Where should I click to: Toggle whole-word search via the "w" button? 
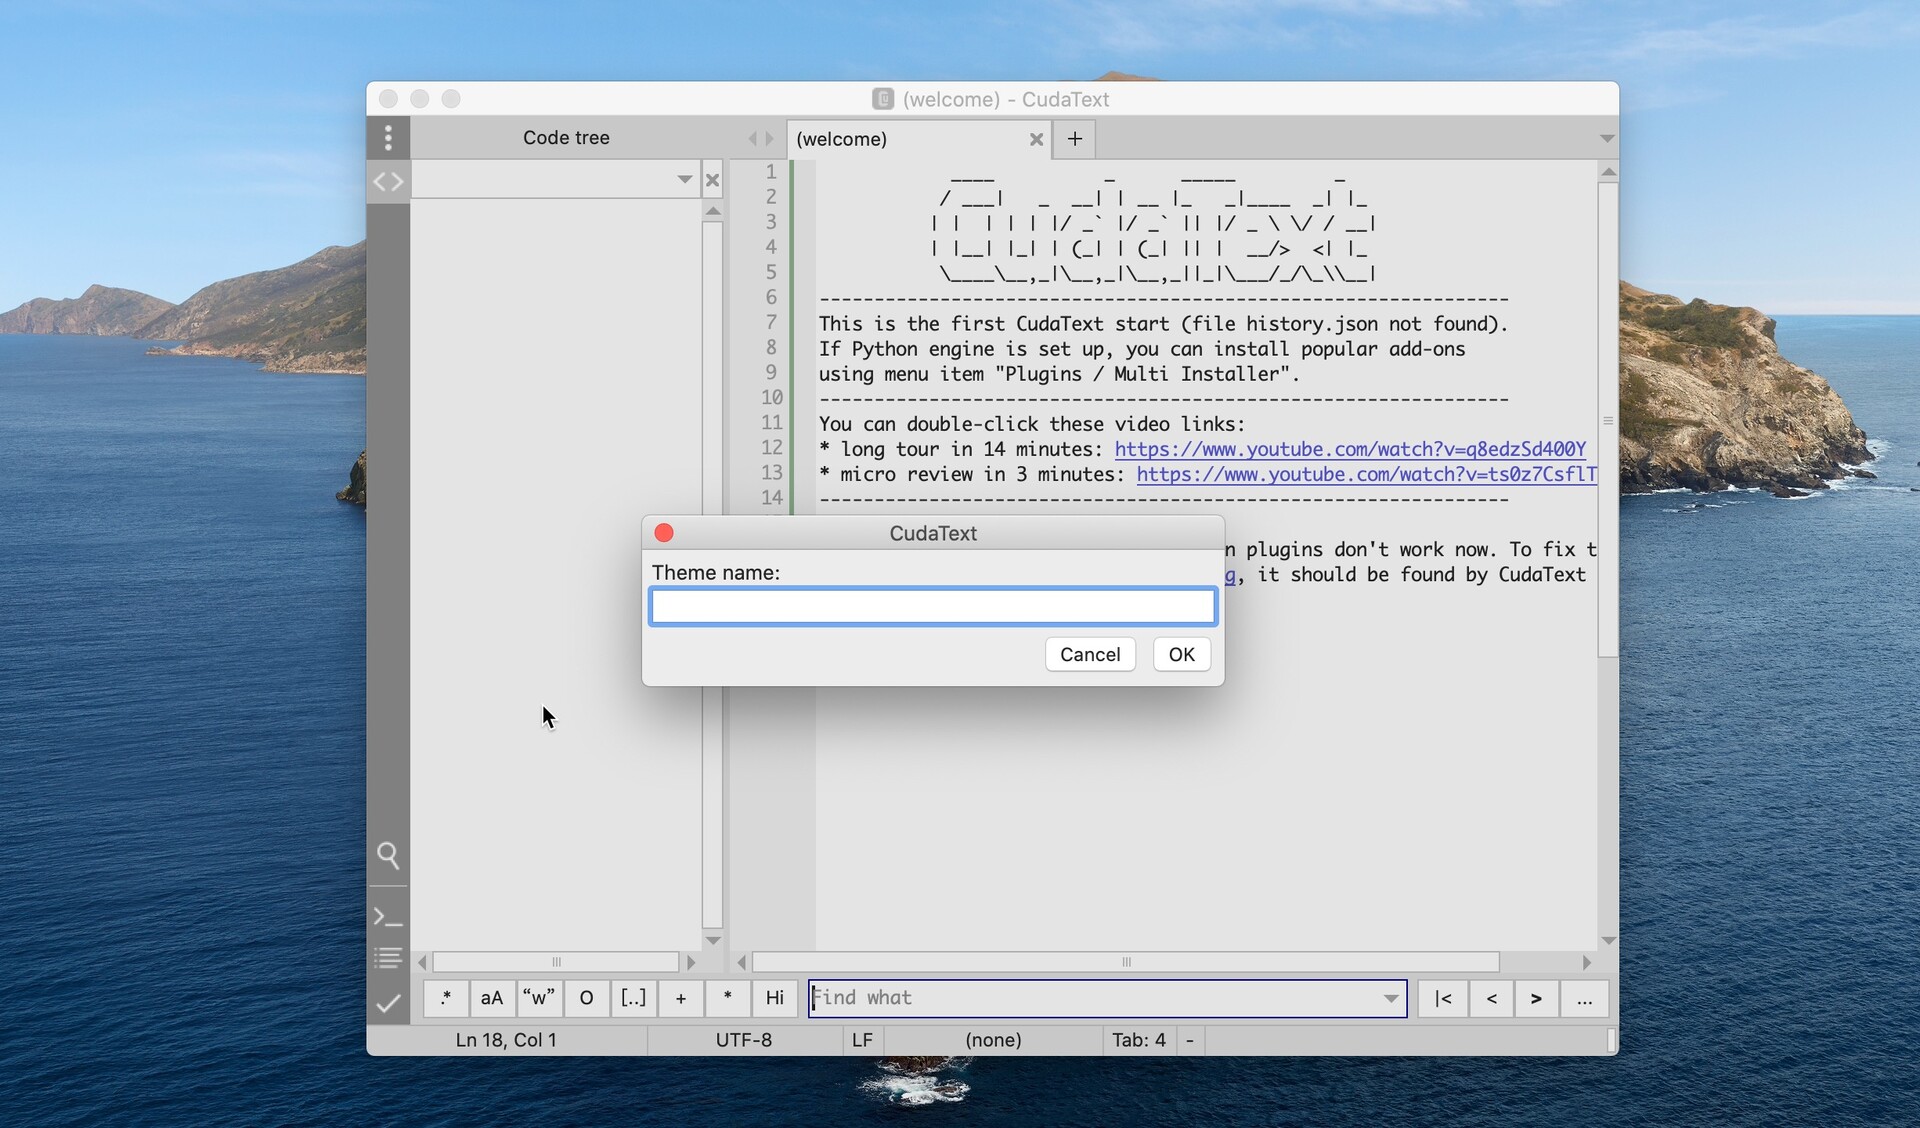tap(539, 998)
